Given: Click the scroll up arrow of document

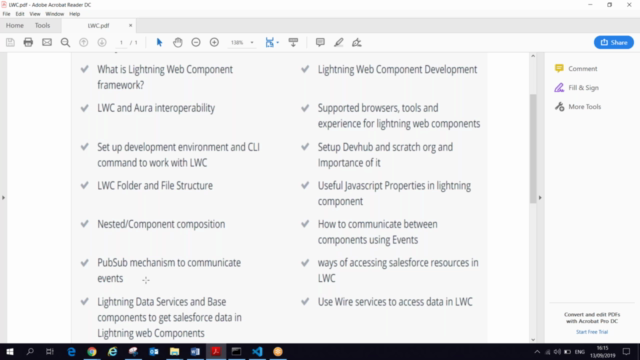Looking at the screenshot, I should 533,56.
